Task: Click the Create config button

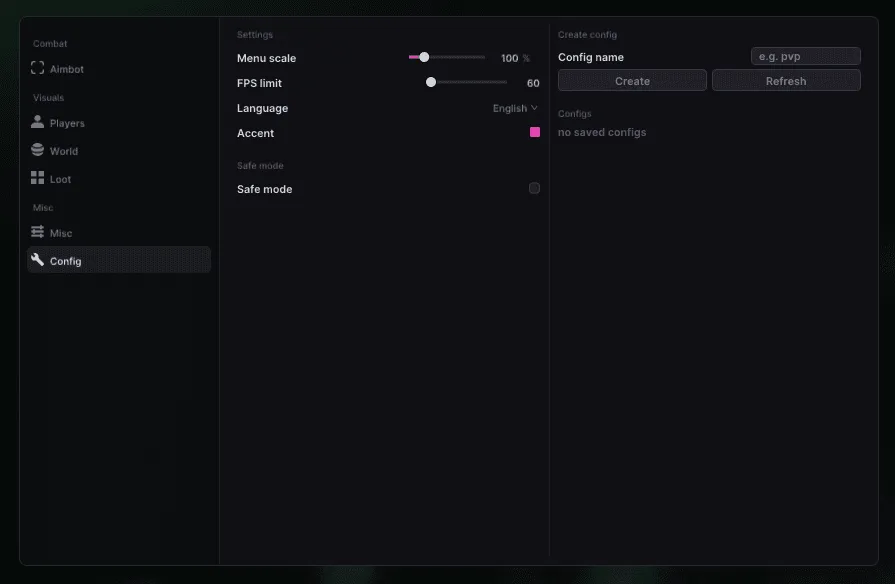Action: 632,80
